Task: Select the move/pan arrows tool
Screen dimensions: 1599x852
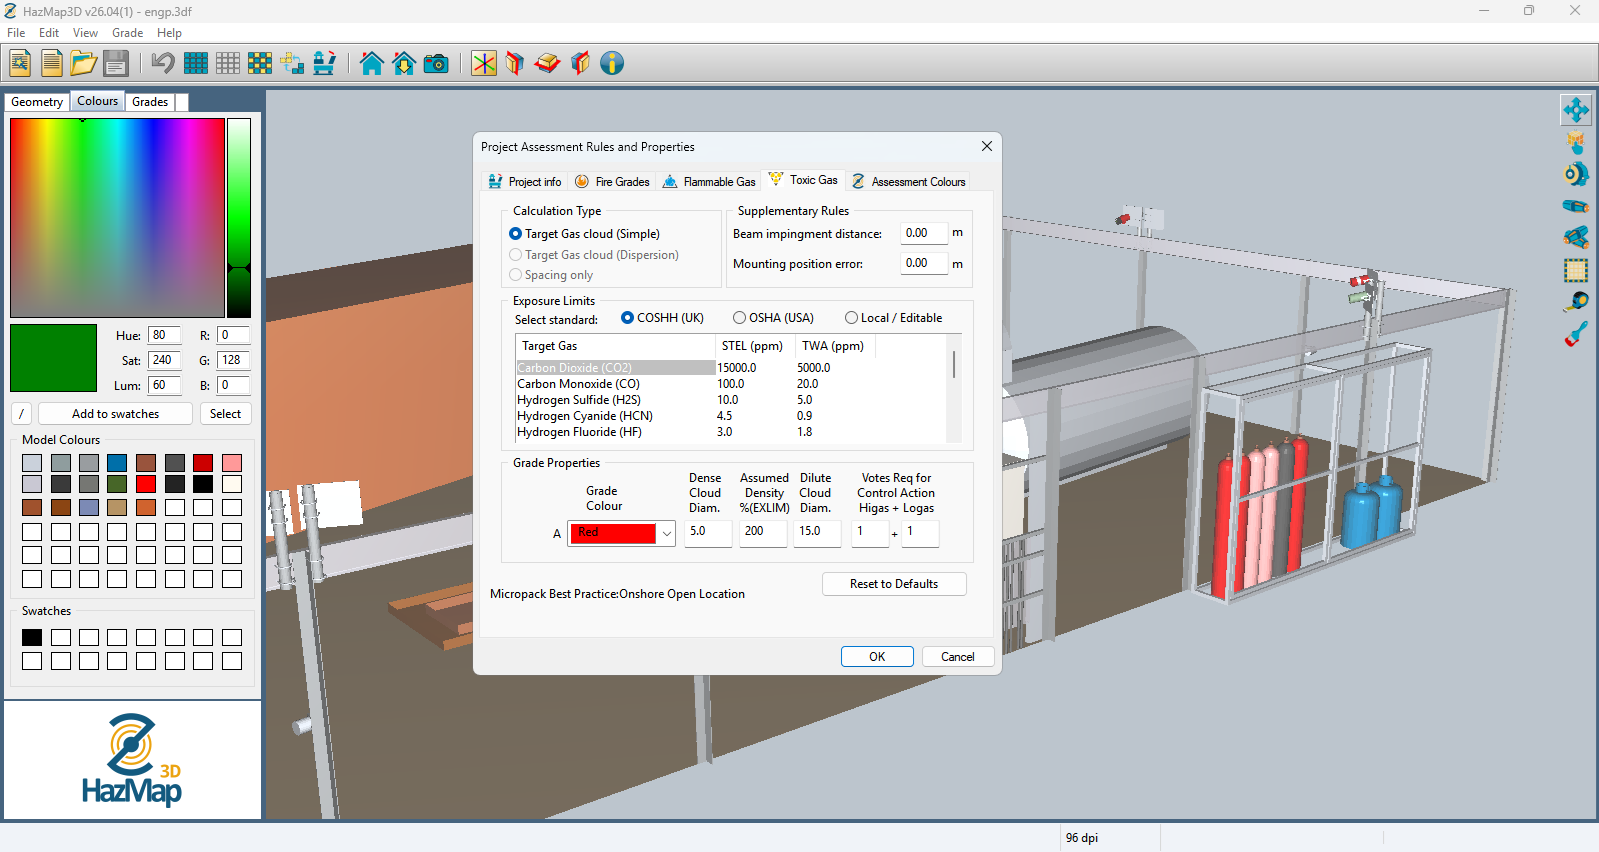Action: (x=1576, y=110)
